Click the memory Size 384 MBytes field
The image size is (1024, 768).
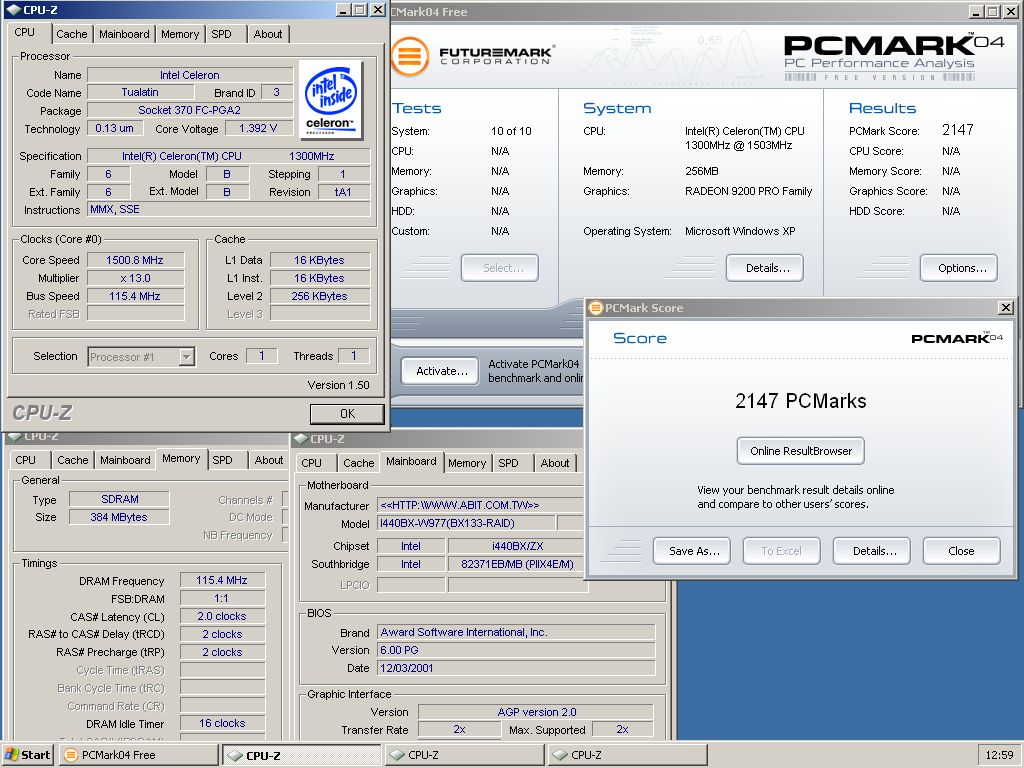tap(120, 517)
